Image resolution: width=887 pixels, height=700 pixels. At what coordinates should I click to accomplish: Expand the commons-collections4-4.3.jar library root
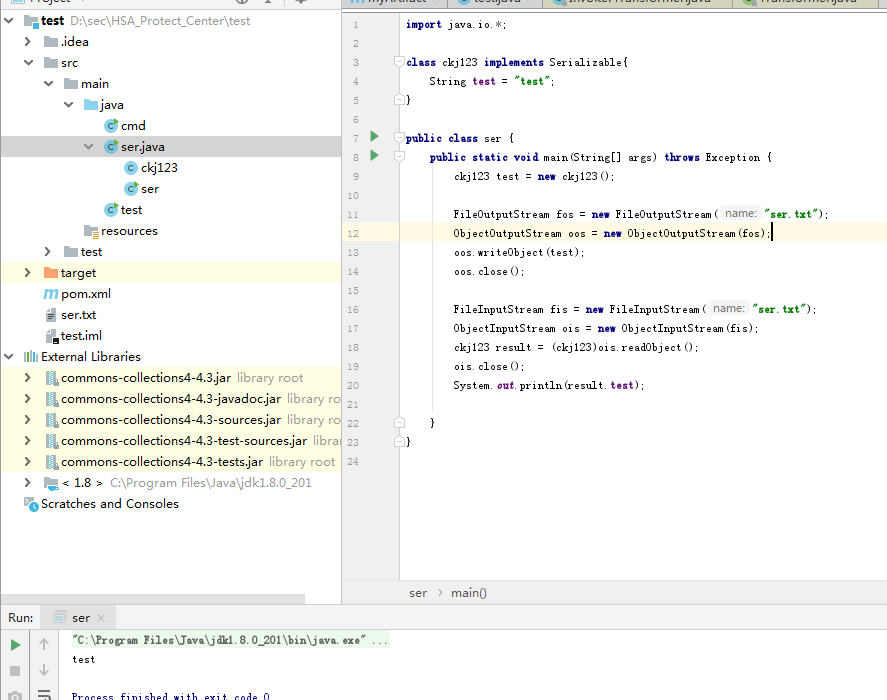click(x=27, y=377)
